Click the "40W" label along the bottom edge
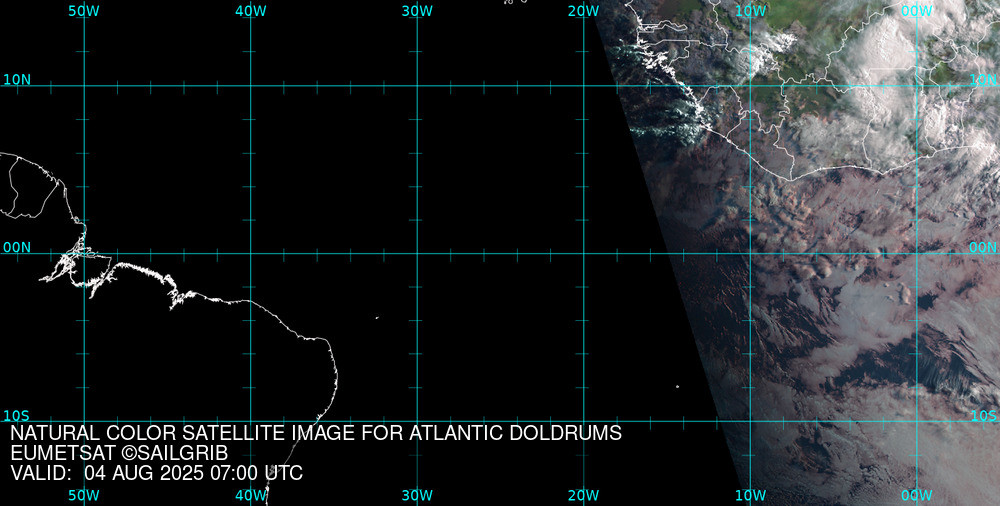Image resolution: width=1000 pixels, height=506 pixels. [x=251, y=496]
